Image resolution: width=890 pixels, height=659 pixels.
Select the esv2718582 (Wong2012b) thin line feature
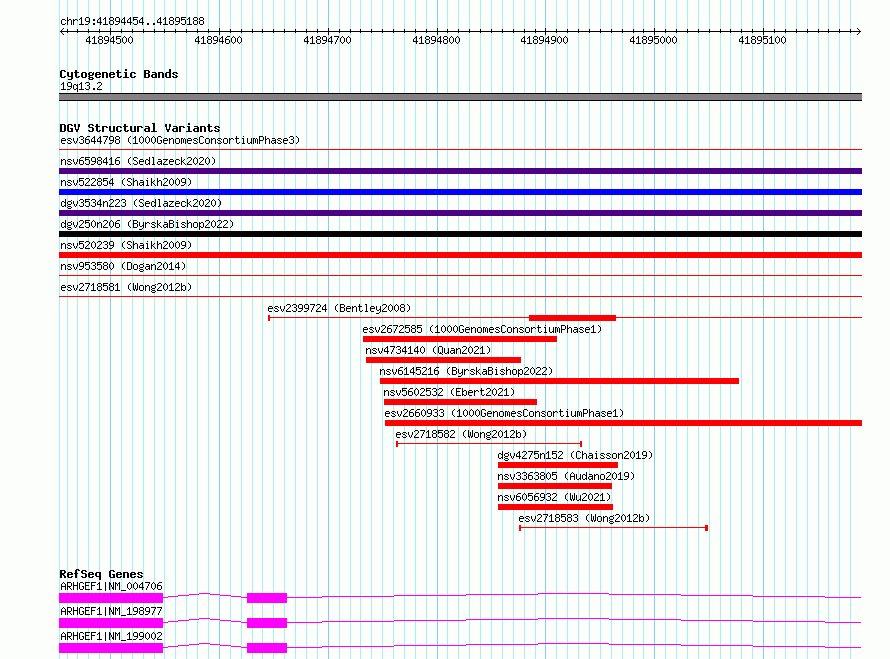[x=489, y=444]
